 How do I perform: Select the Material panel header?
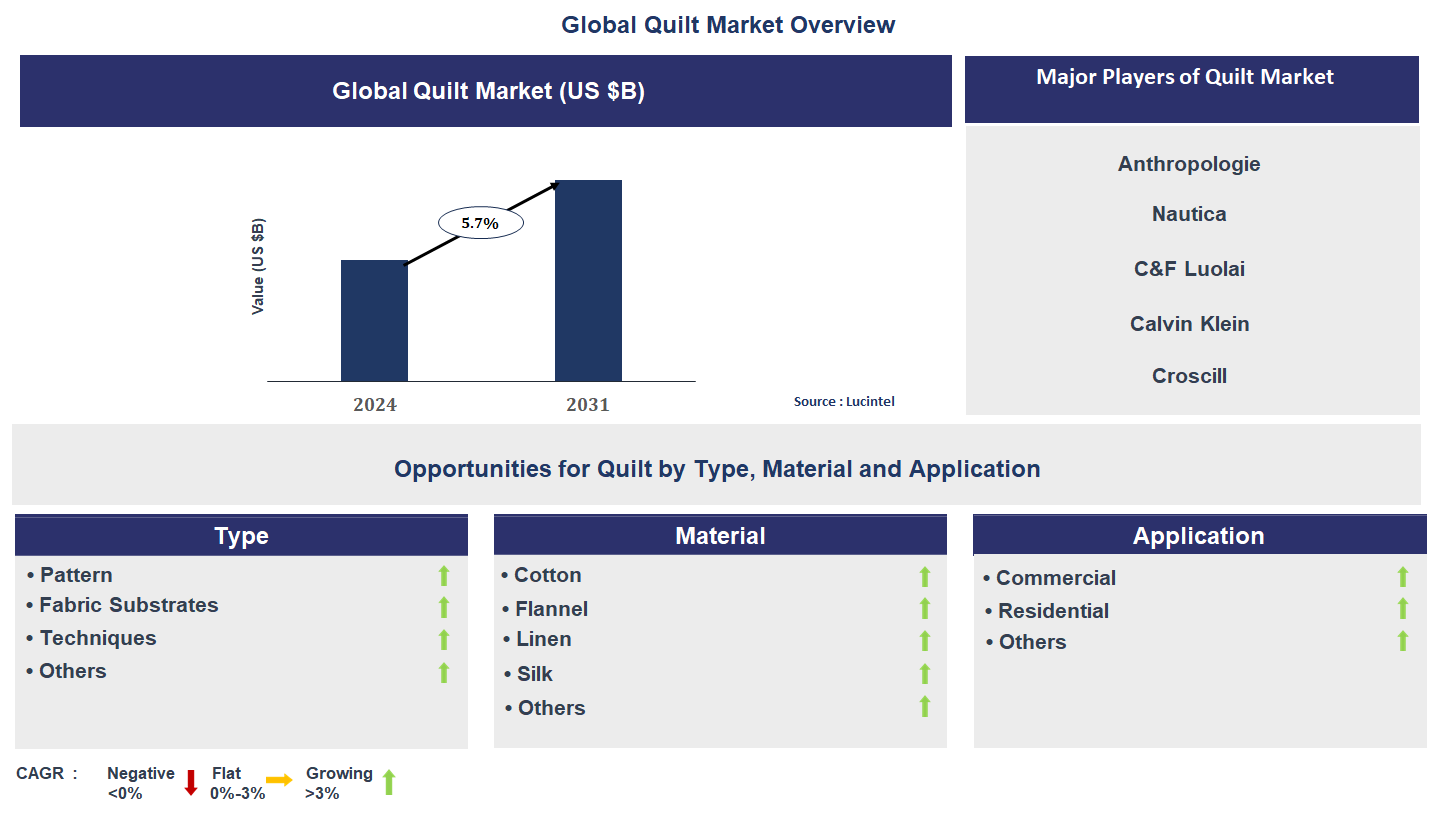click(x=720, y=535)
